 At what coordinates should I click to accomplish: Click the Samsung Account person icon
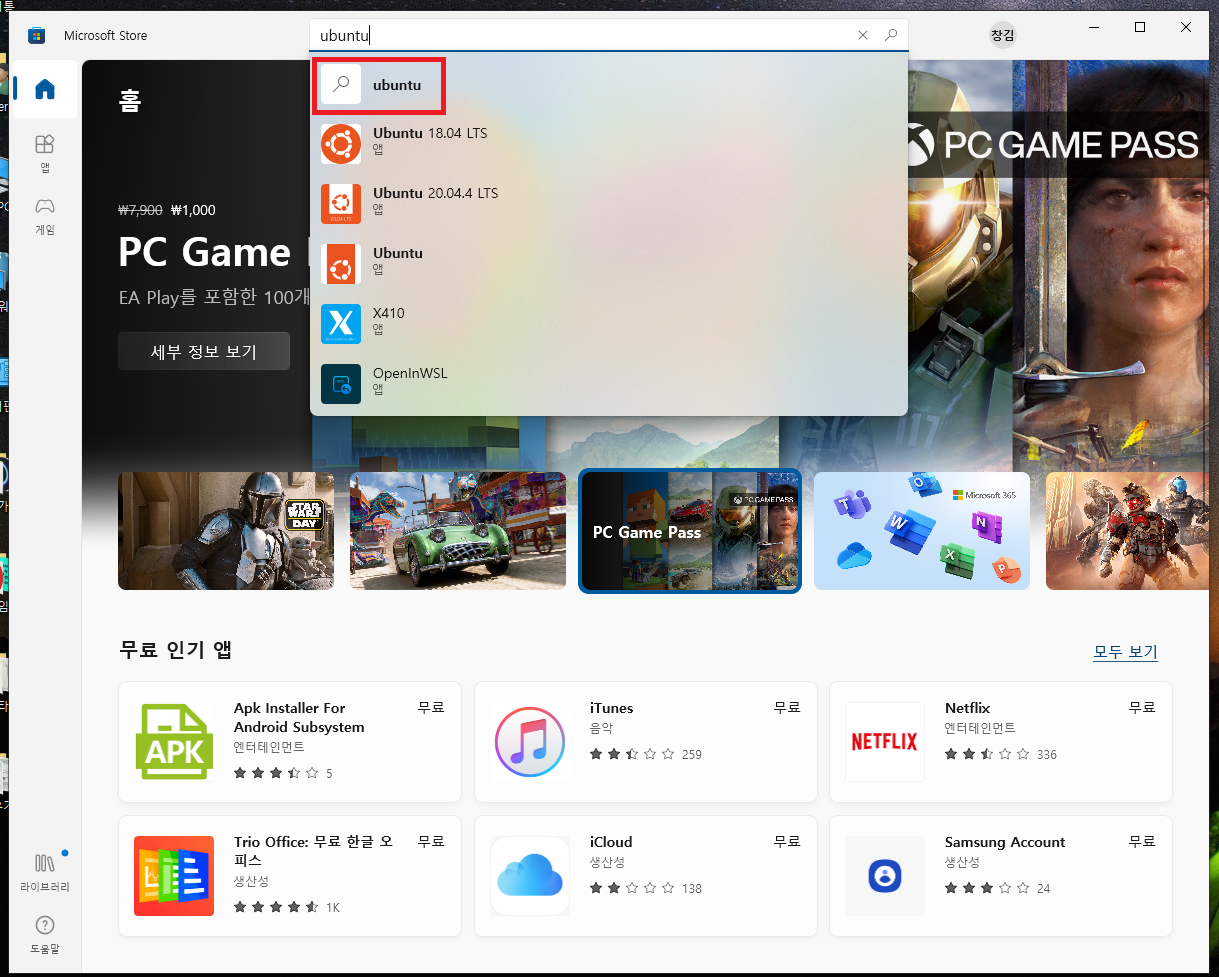pyautogui.click(x=885, y=876)
